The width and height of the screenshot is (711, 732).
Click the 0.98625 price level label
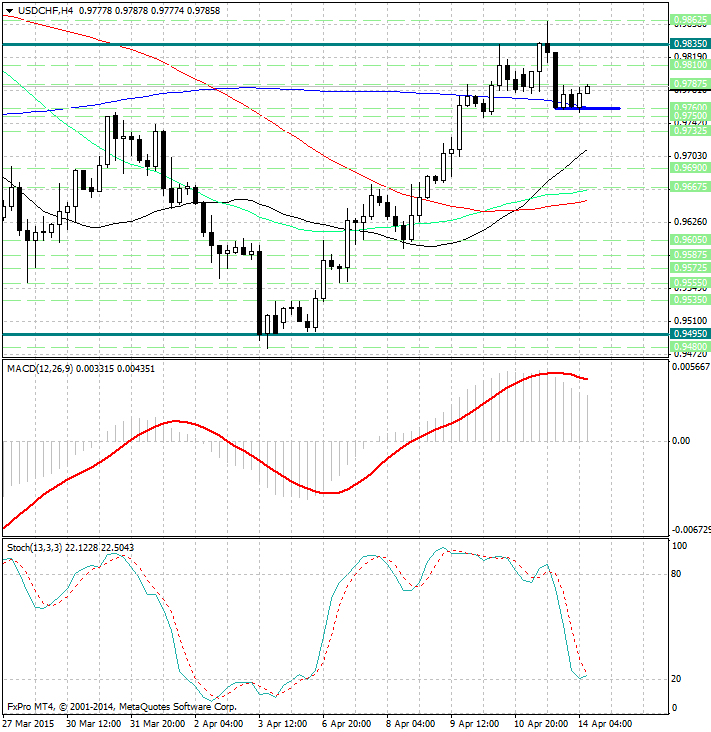coord(691,20)
